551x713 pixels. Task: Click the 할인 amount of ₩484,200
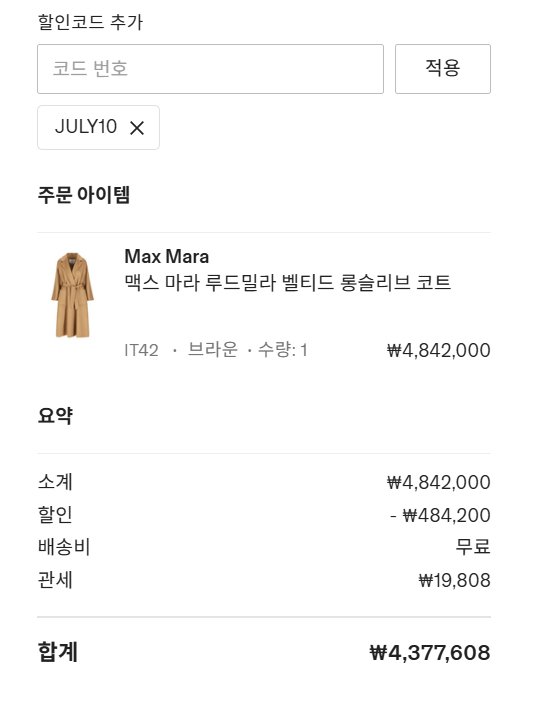tap(441, 515)
